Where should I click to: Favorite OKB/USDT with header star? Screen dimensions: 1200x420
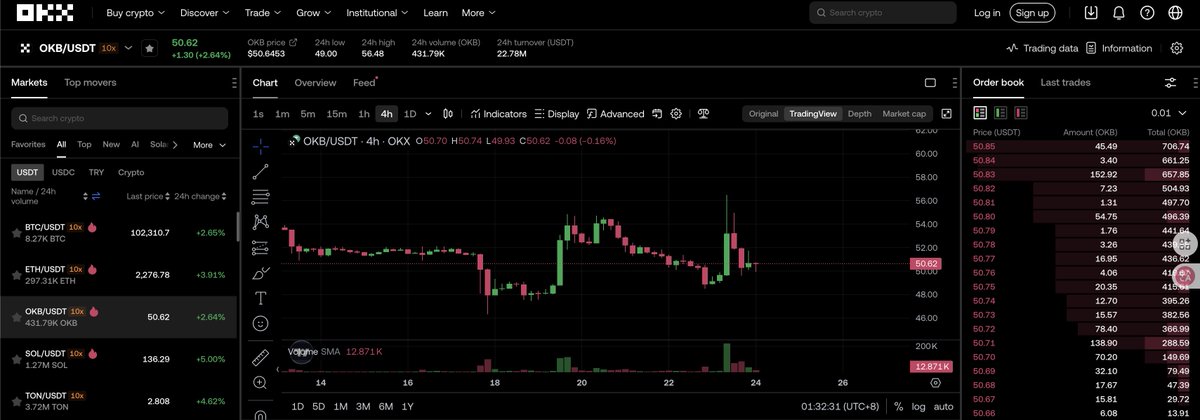(149, 48)
